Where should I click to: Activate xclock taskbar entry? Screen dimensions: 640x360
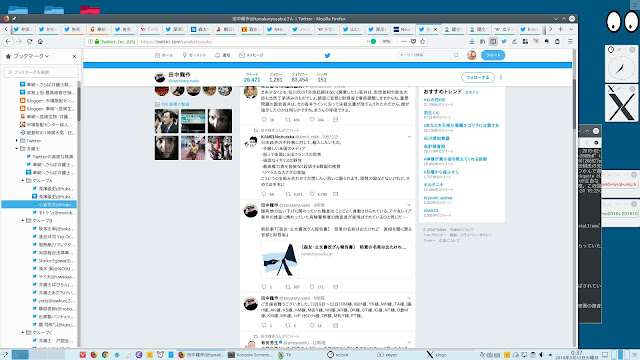click(338, 355)
